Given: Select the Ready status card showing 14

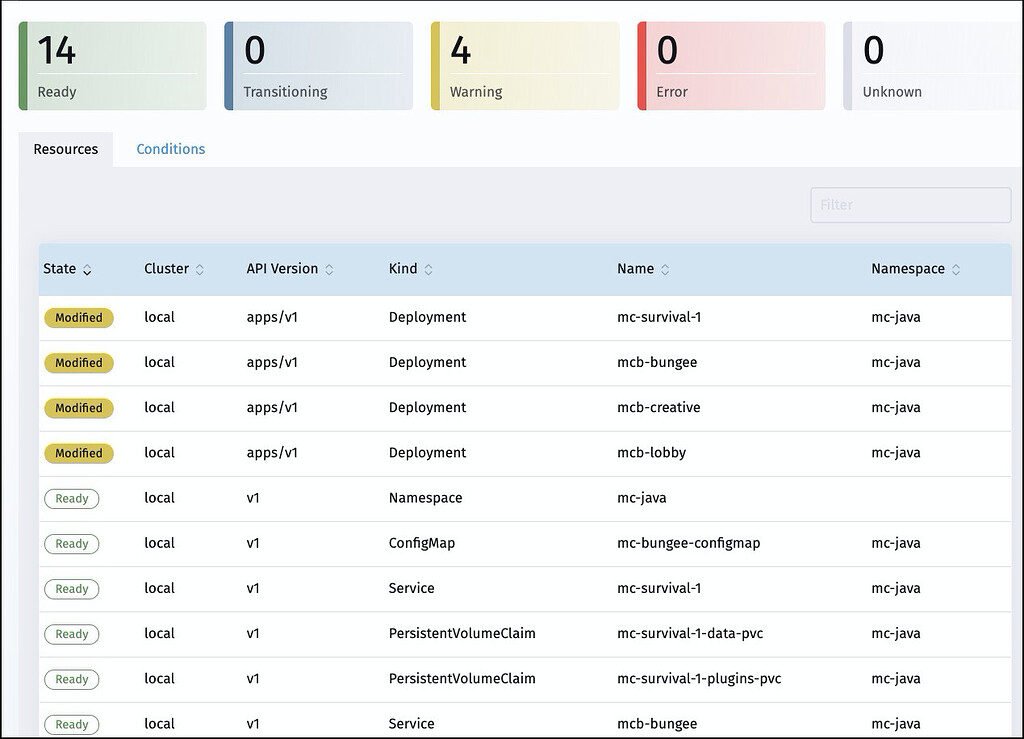Looking at the screenshot, I should tap(112, 65).
